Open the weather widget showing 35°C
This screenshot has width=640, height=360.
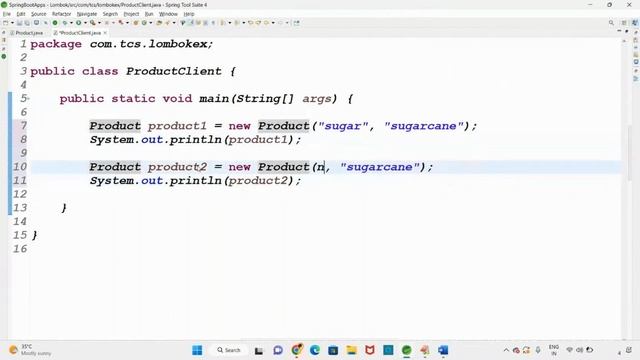(x=30, y=350)
